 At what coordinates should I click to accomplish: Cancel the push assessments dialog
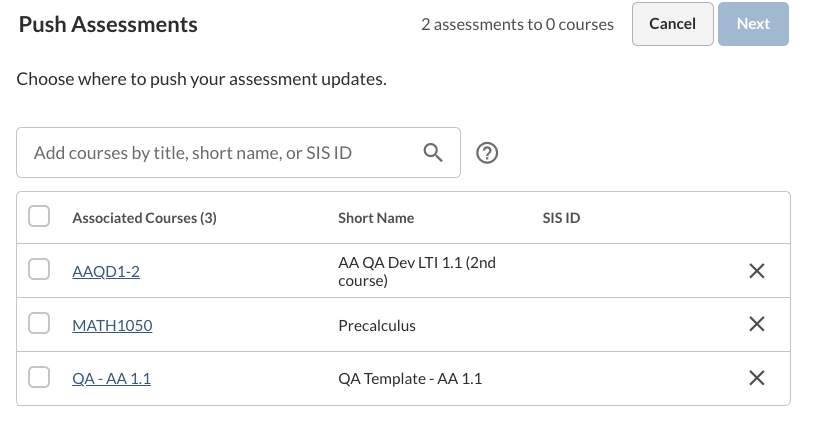(673, 24)
